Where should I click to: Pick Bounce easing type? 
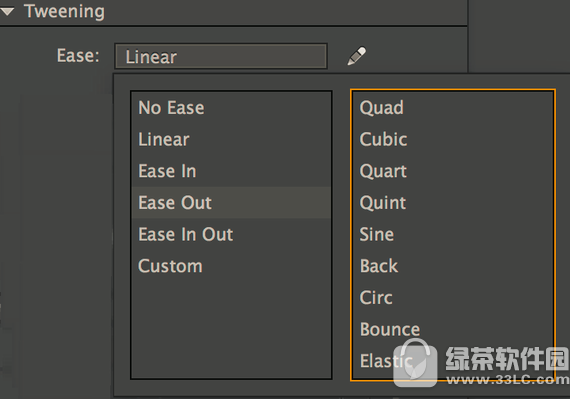[453, 329]
